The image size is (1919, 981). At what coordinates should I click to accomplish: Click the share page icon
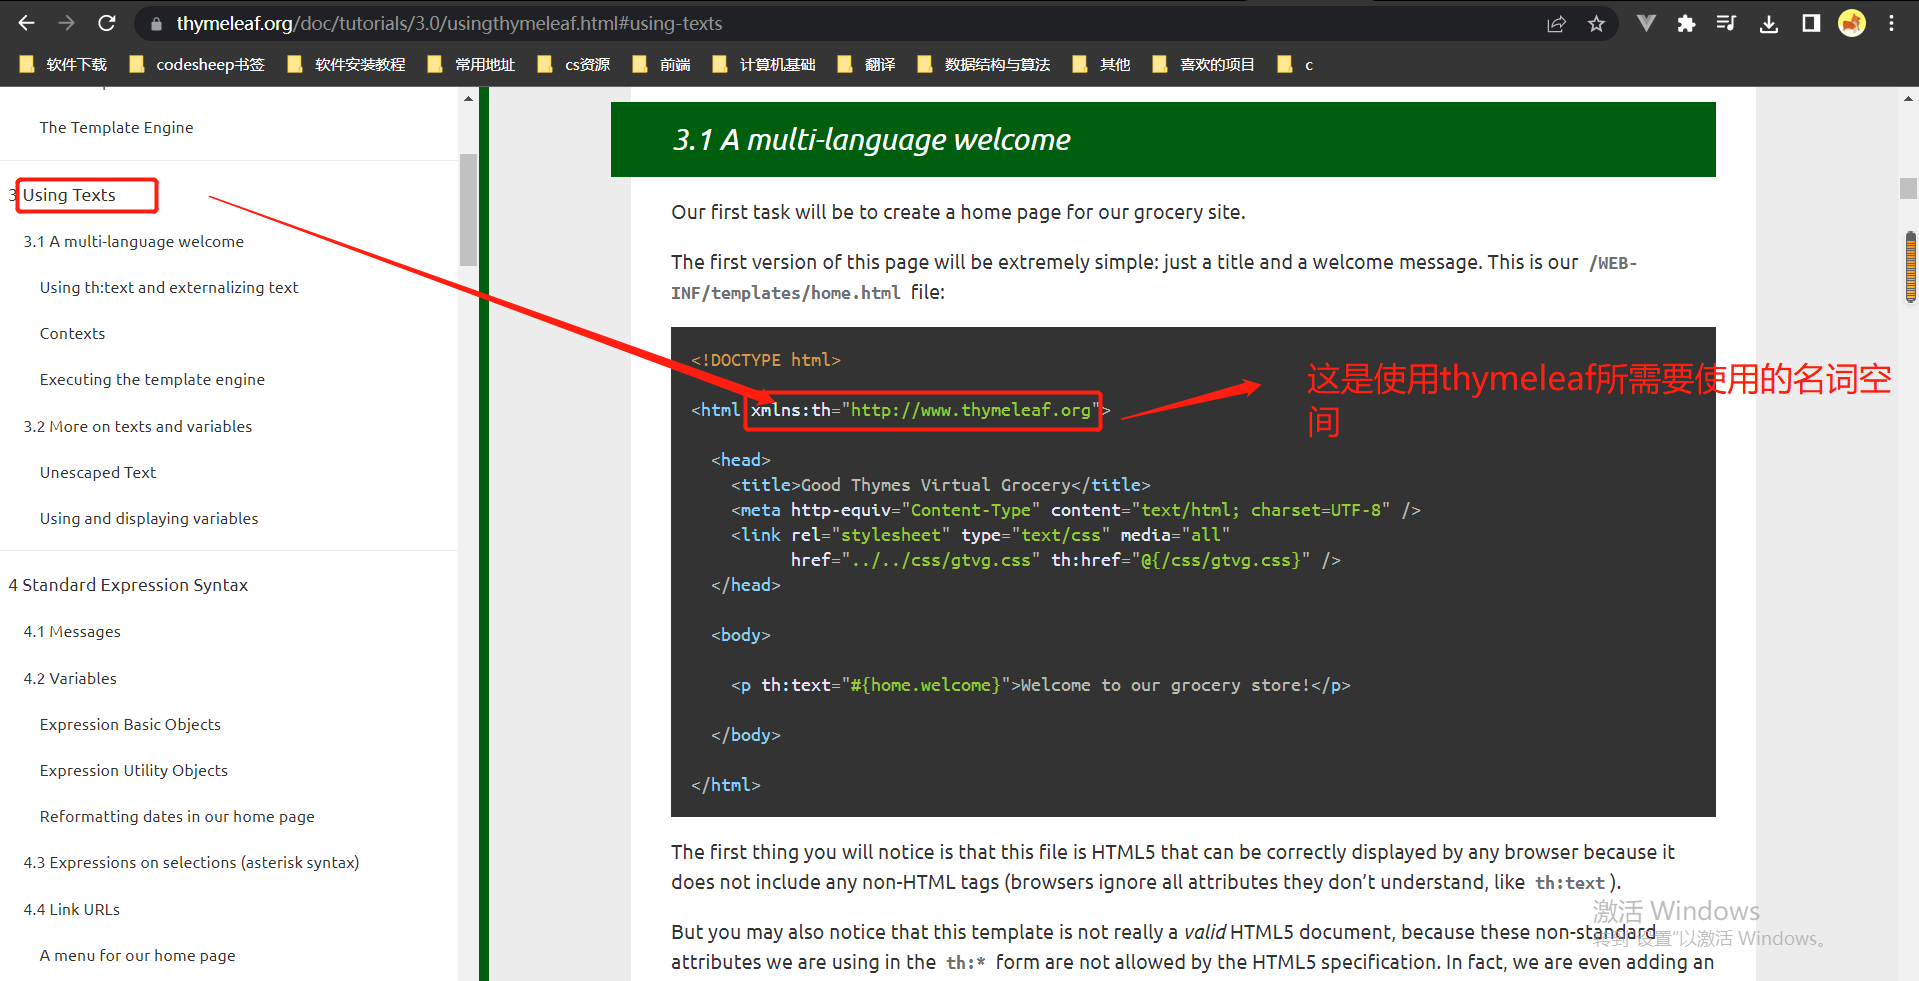1556,24
